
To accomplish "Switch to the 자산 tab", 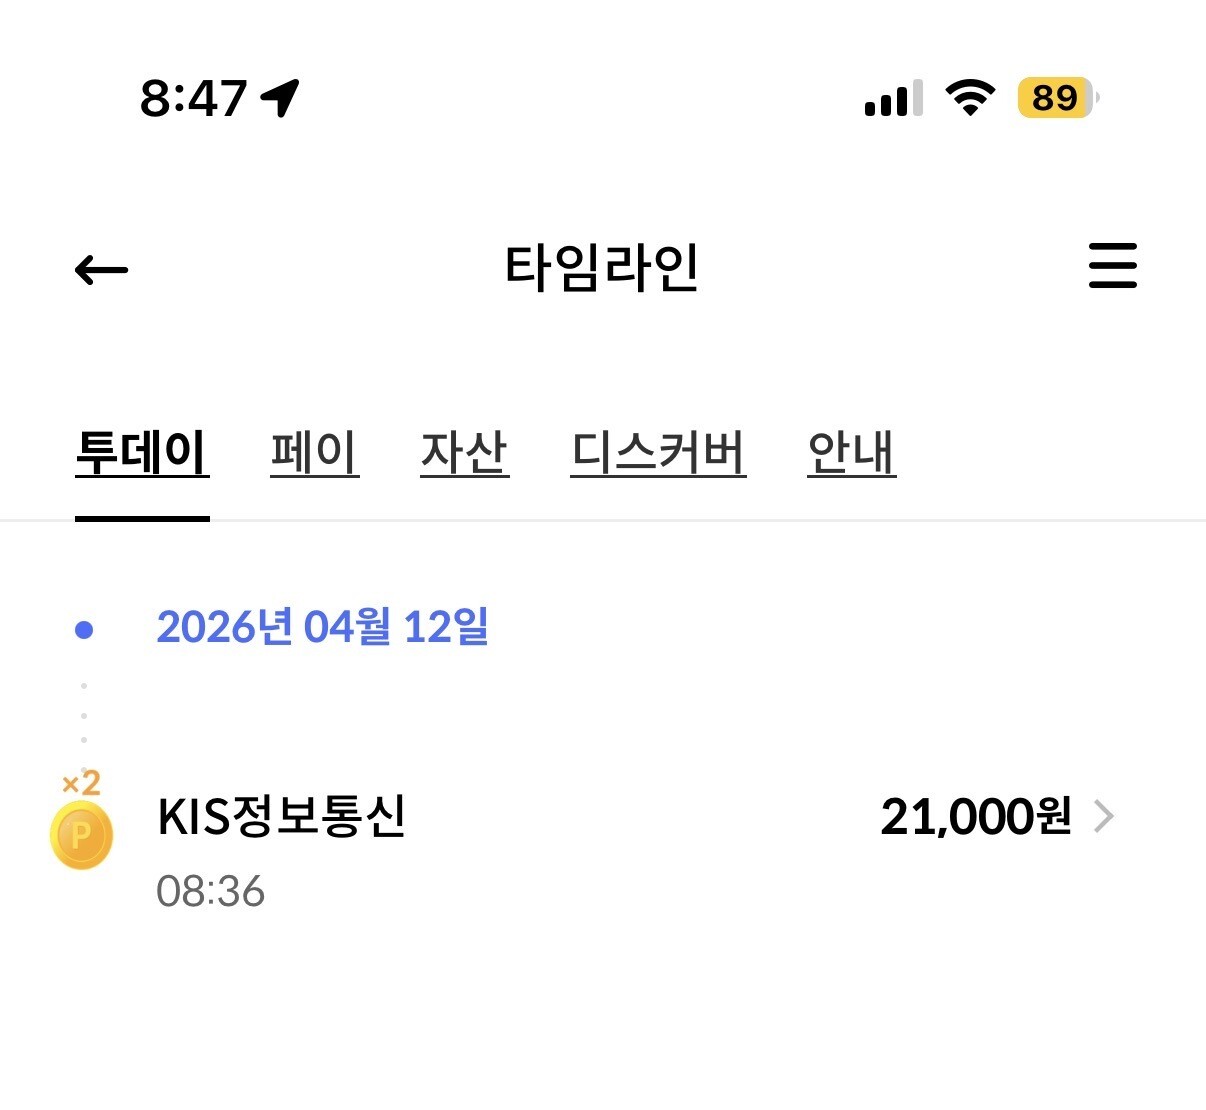I will [464, 452].
